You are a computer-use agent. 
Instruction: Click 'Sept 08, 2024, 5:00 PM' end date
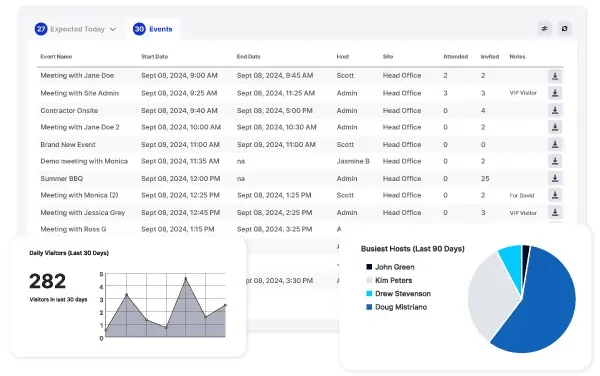click(275, 111)
